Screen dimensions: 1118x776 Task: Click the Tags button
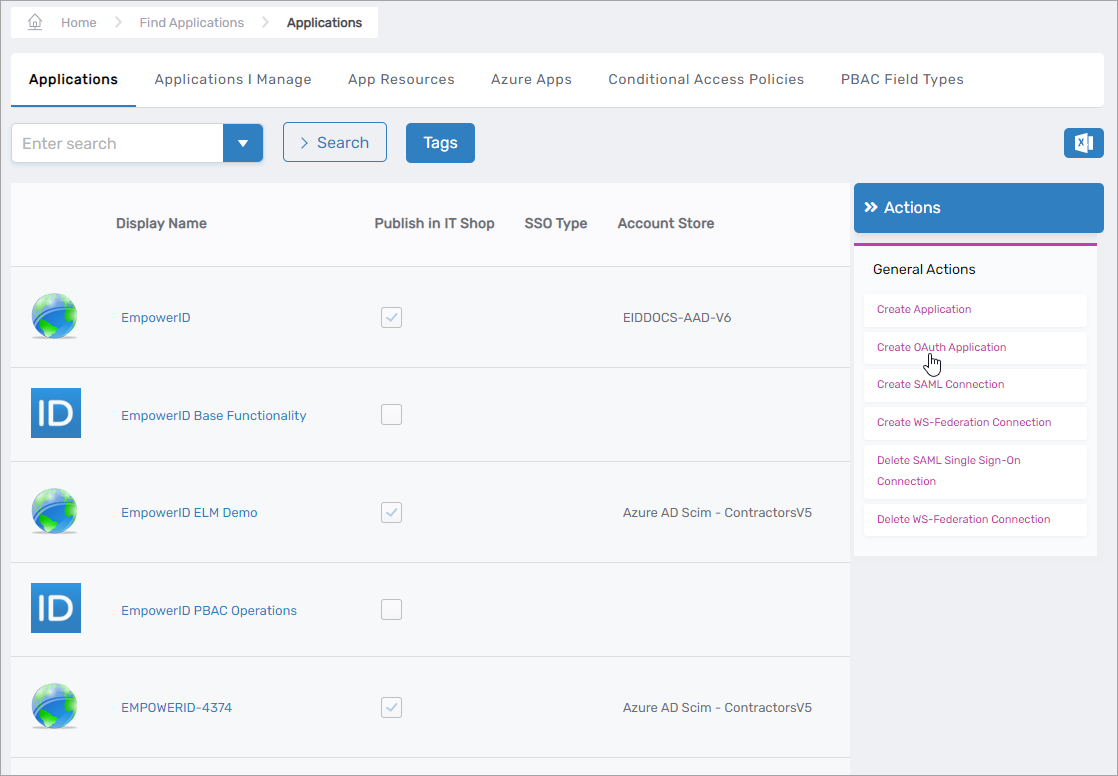pyautogui.click(x=440, y=143)
